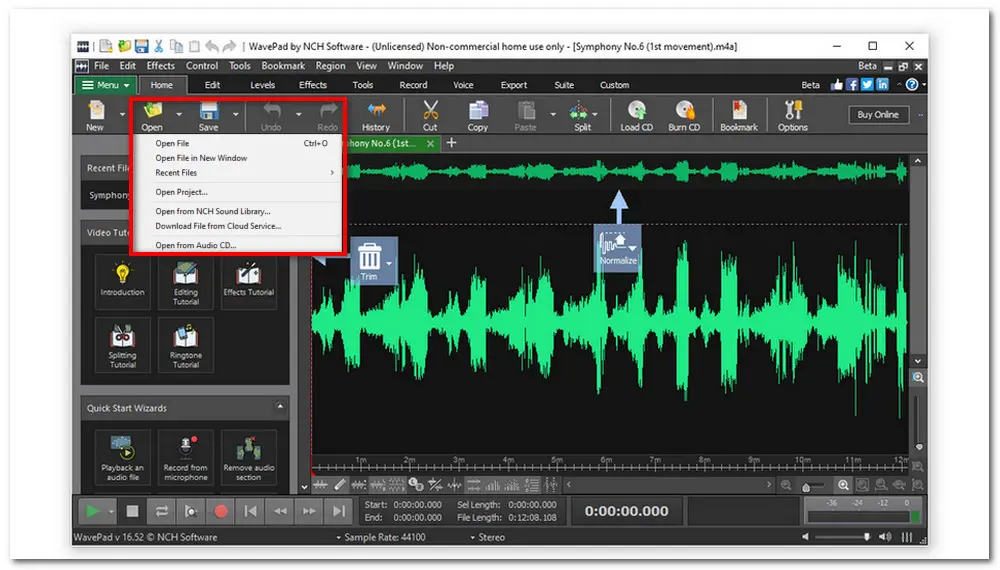
Task: Add a Bookmark using toolbar icon
Action: coord(739,115)
